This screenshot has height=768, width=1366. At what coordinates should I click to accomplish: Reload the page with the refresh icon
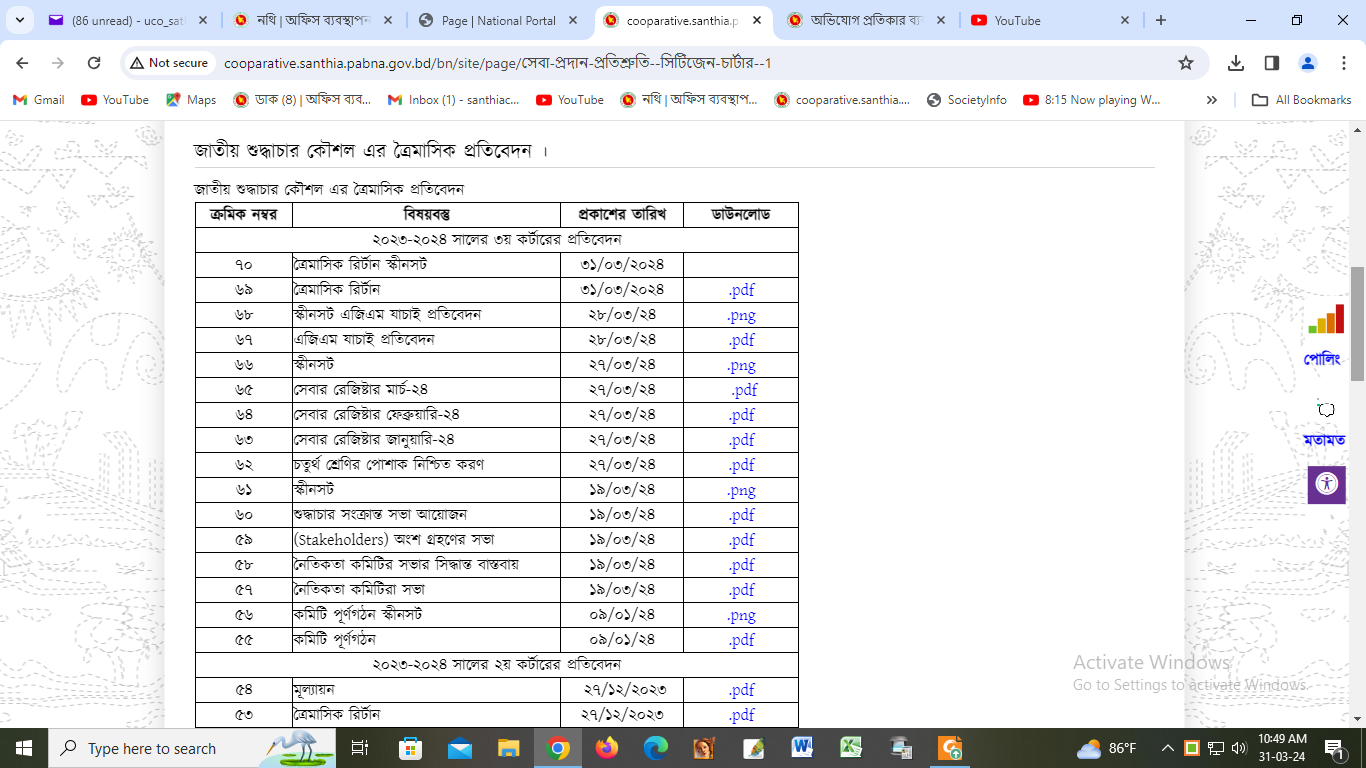click(x=94, y=63)
